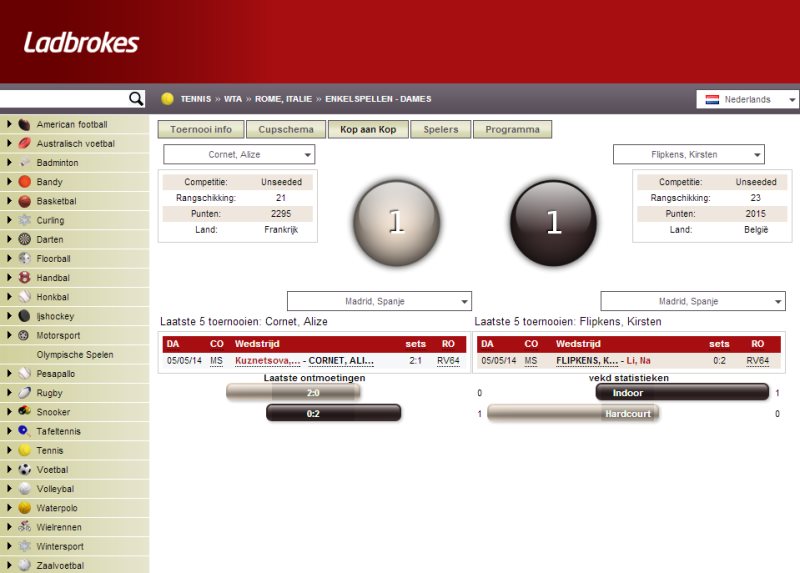Click the Wedstrijd header in Cornet's table

257,344
